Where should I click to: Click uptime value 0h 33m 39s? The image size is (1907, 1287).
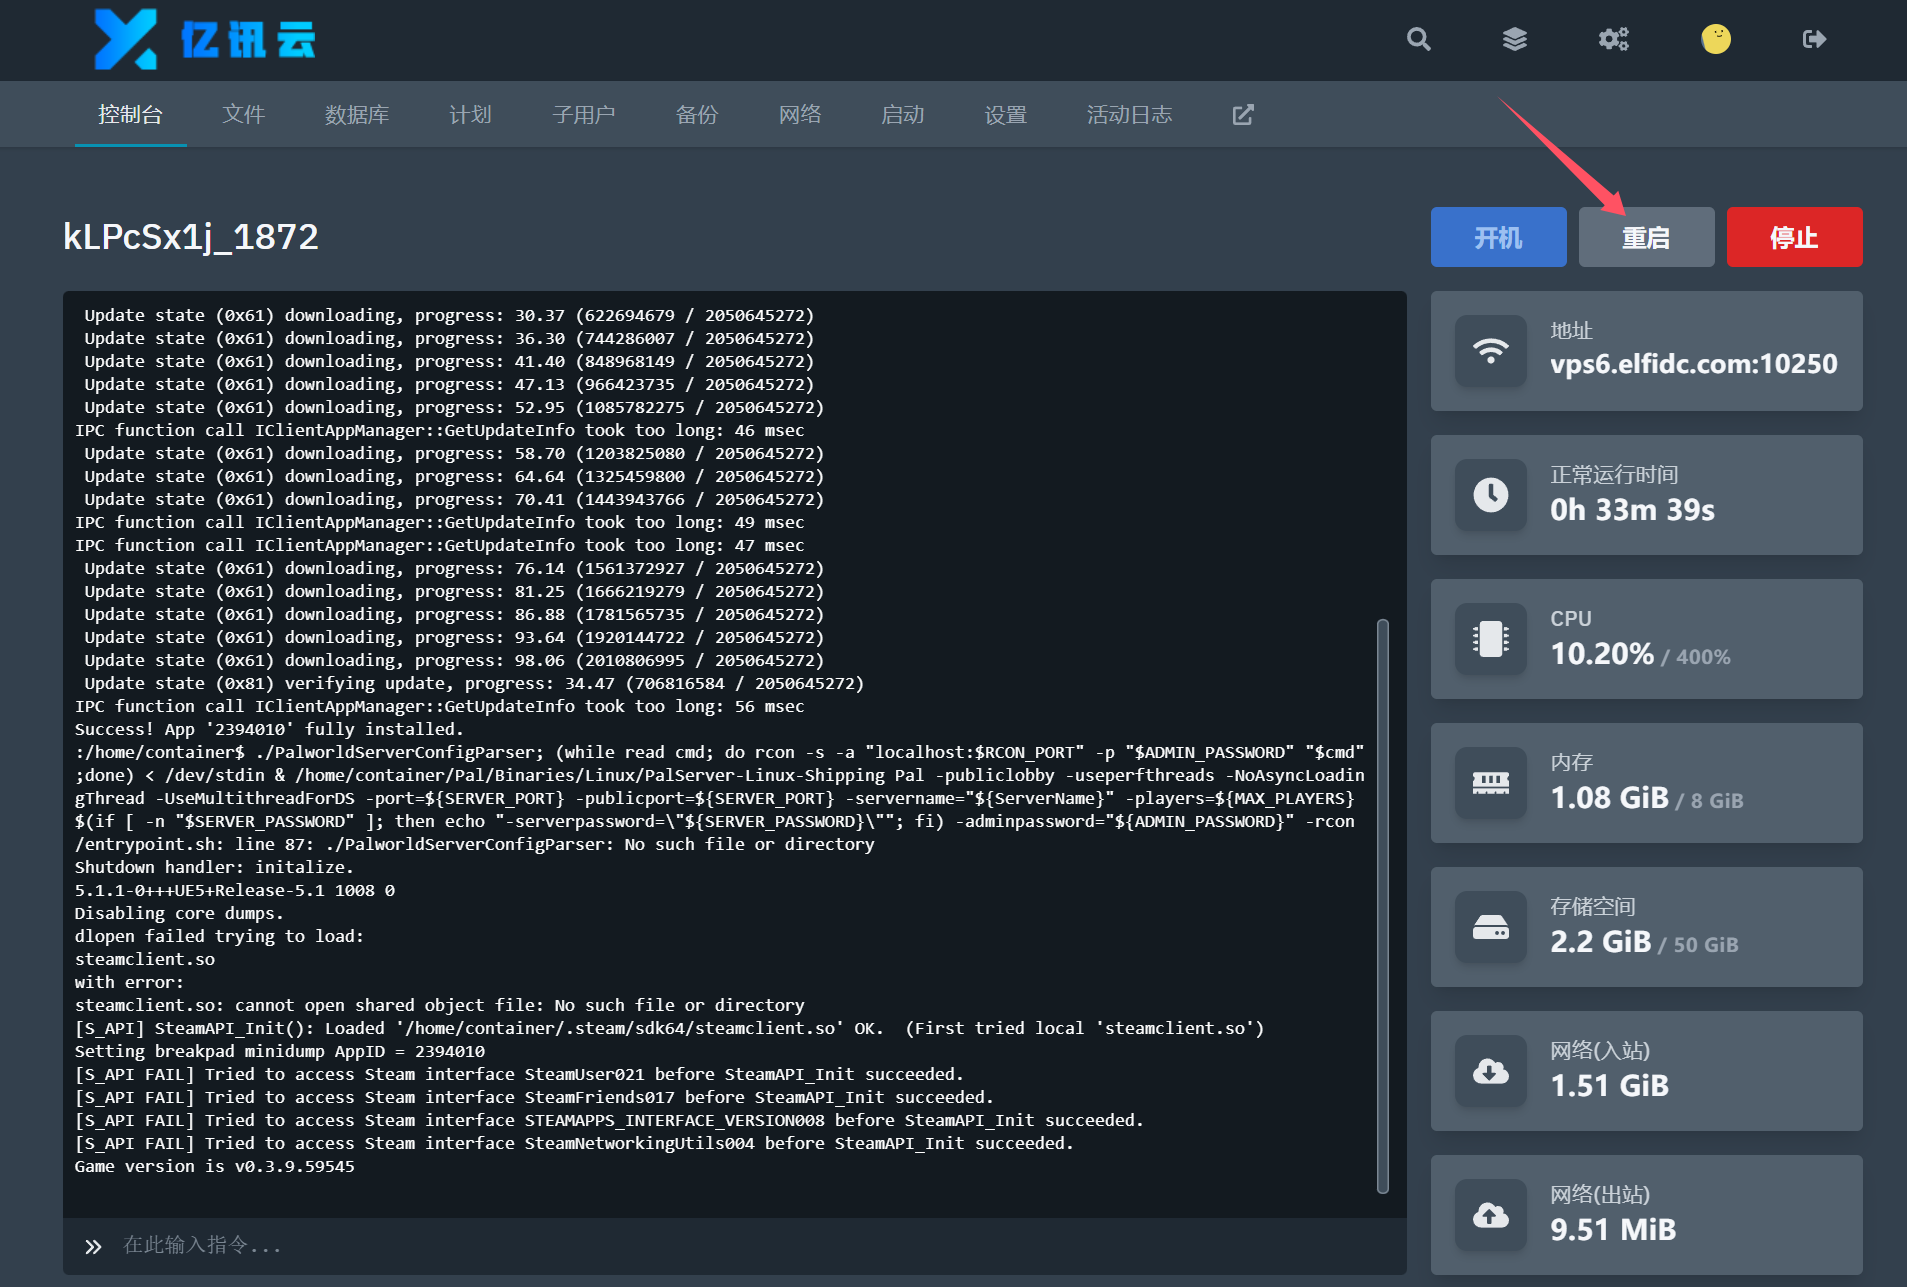(x=1632, y=510)
